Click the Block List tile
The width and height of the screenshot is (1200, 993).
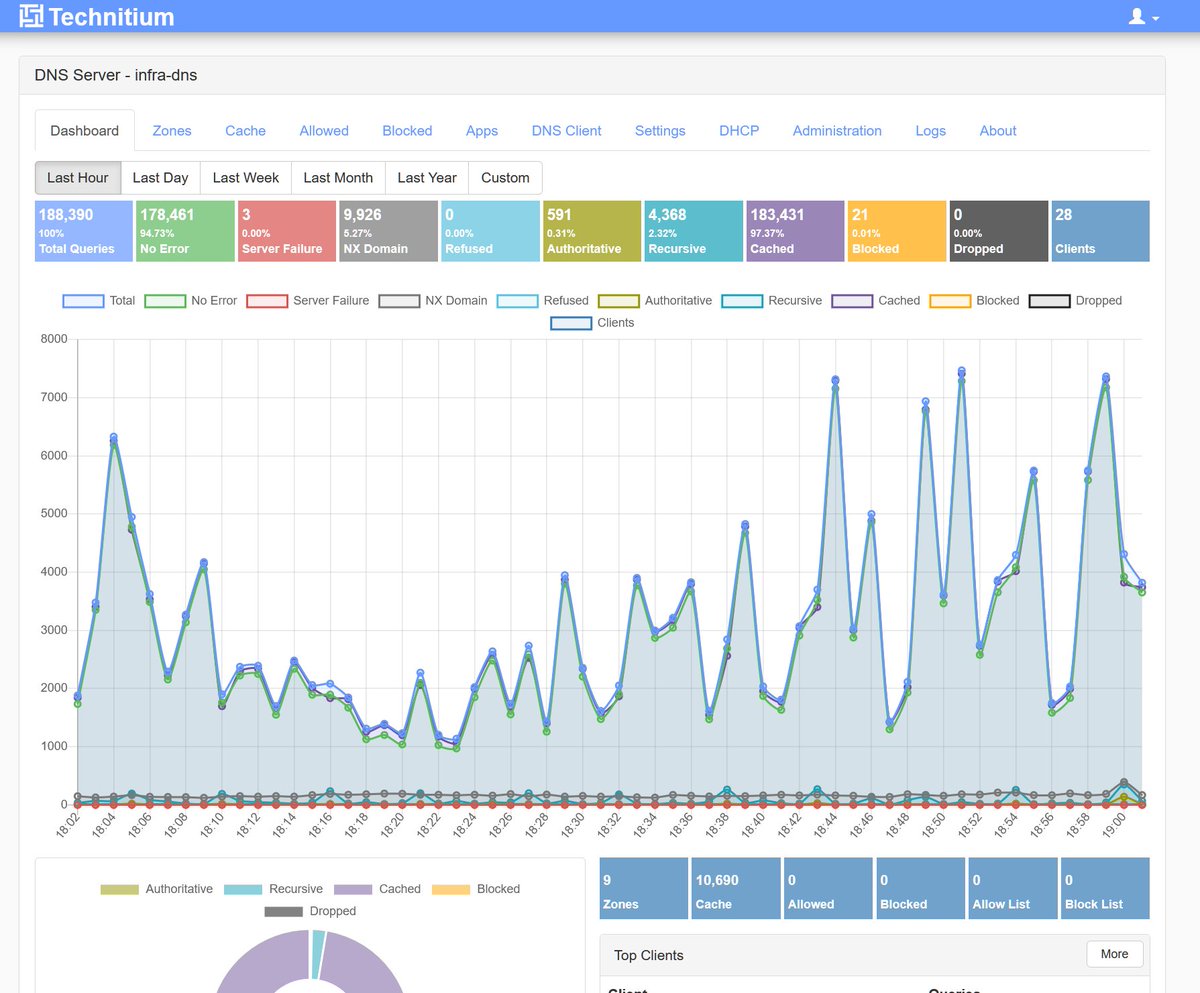[1106, 888]
